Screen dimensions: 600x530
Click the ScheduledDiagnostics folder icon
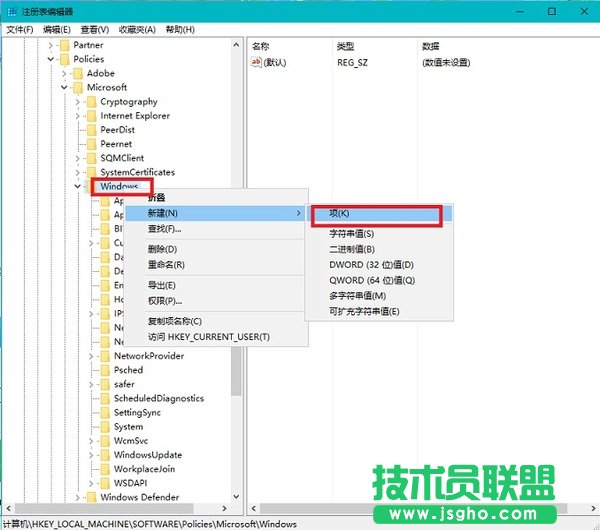[x=105, y=399]
